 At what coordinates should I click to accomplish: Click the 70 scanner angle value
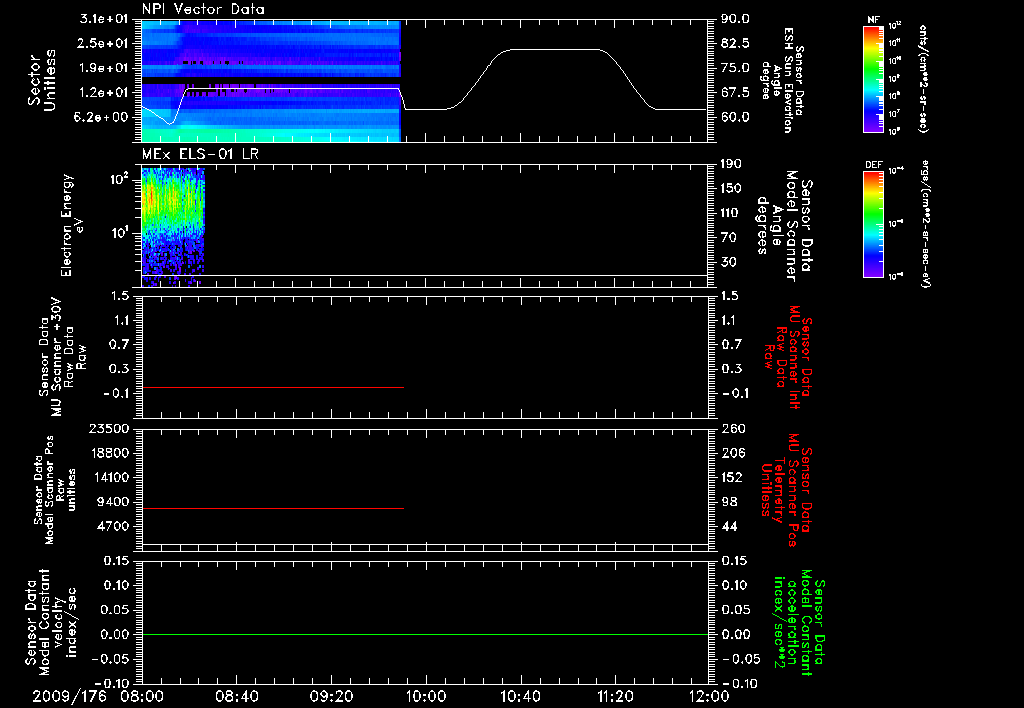(728, 237)
